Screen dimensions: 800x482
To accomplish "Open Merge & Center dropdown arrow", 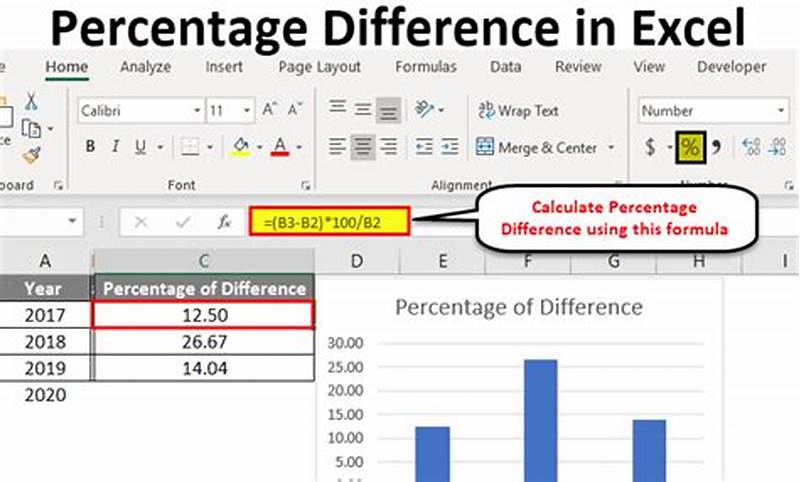I will [x=611, y=147].
